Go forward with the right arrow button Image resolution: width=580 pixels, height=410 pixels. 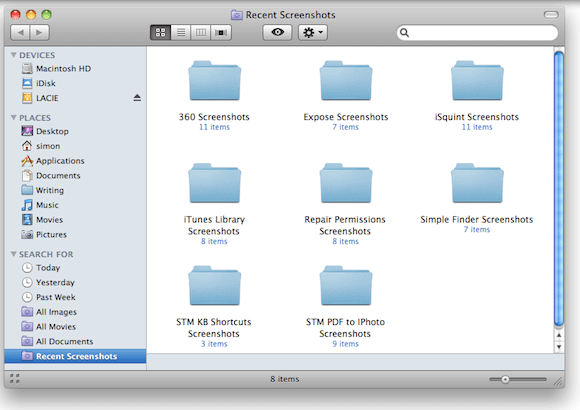40,33
